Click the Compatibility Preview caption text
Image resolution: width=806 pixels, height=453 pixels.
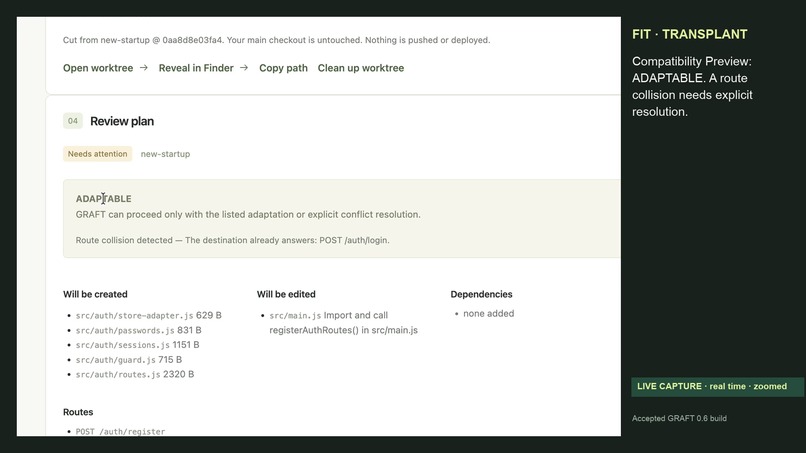692,86
